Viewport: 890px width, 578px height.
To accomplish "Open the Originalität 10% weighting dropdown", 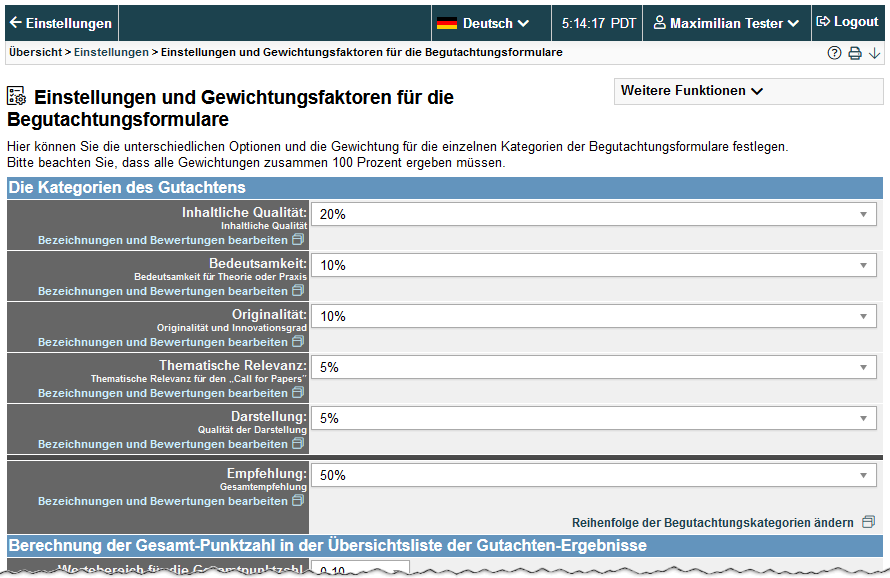I will coord(594,317).
